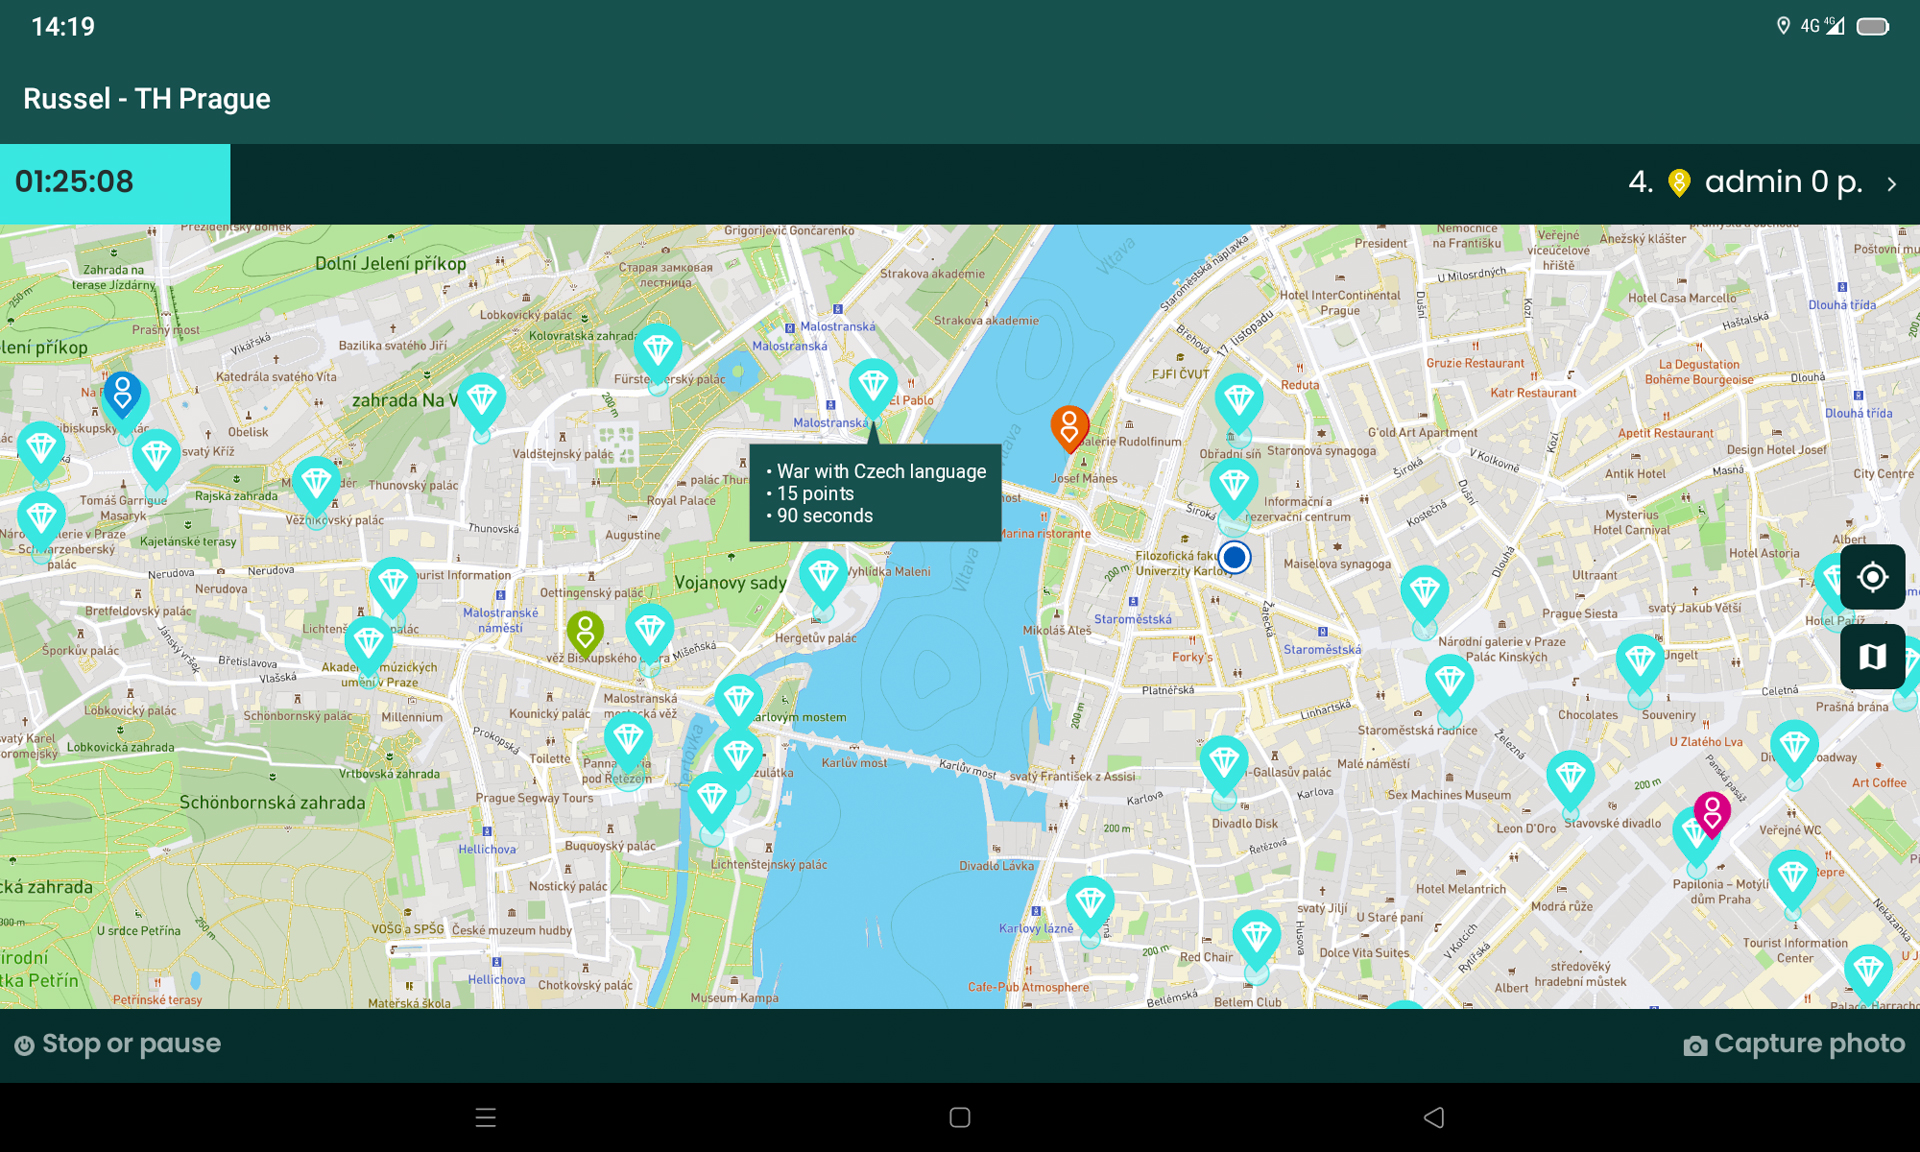The width and height of the screenshot is (1920, 1152).
Task: Tap the diamond marker near Karlovy lázně
Action: (x=1089, y=903)
